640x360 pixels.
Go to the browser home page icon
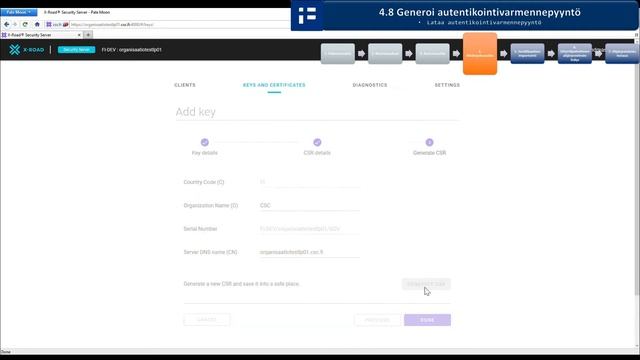coord(37,24)
